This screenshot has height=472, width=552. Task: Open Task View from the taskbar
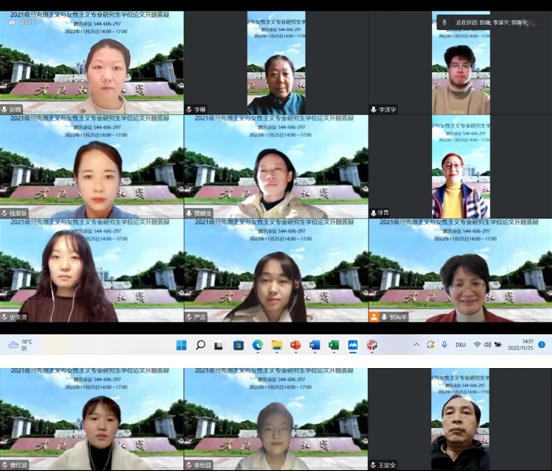(219, 346)
